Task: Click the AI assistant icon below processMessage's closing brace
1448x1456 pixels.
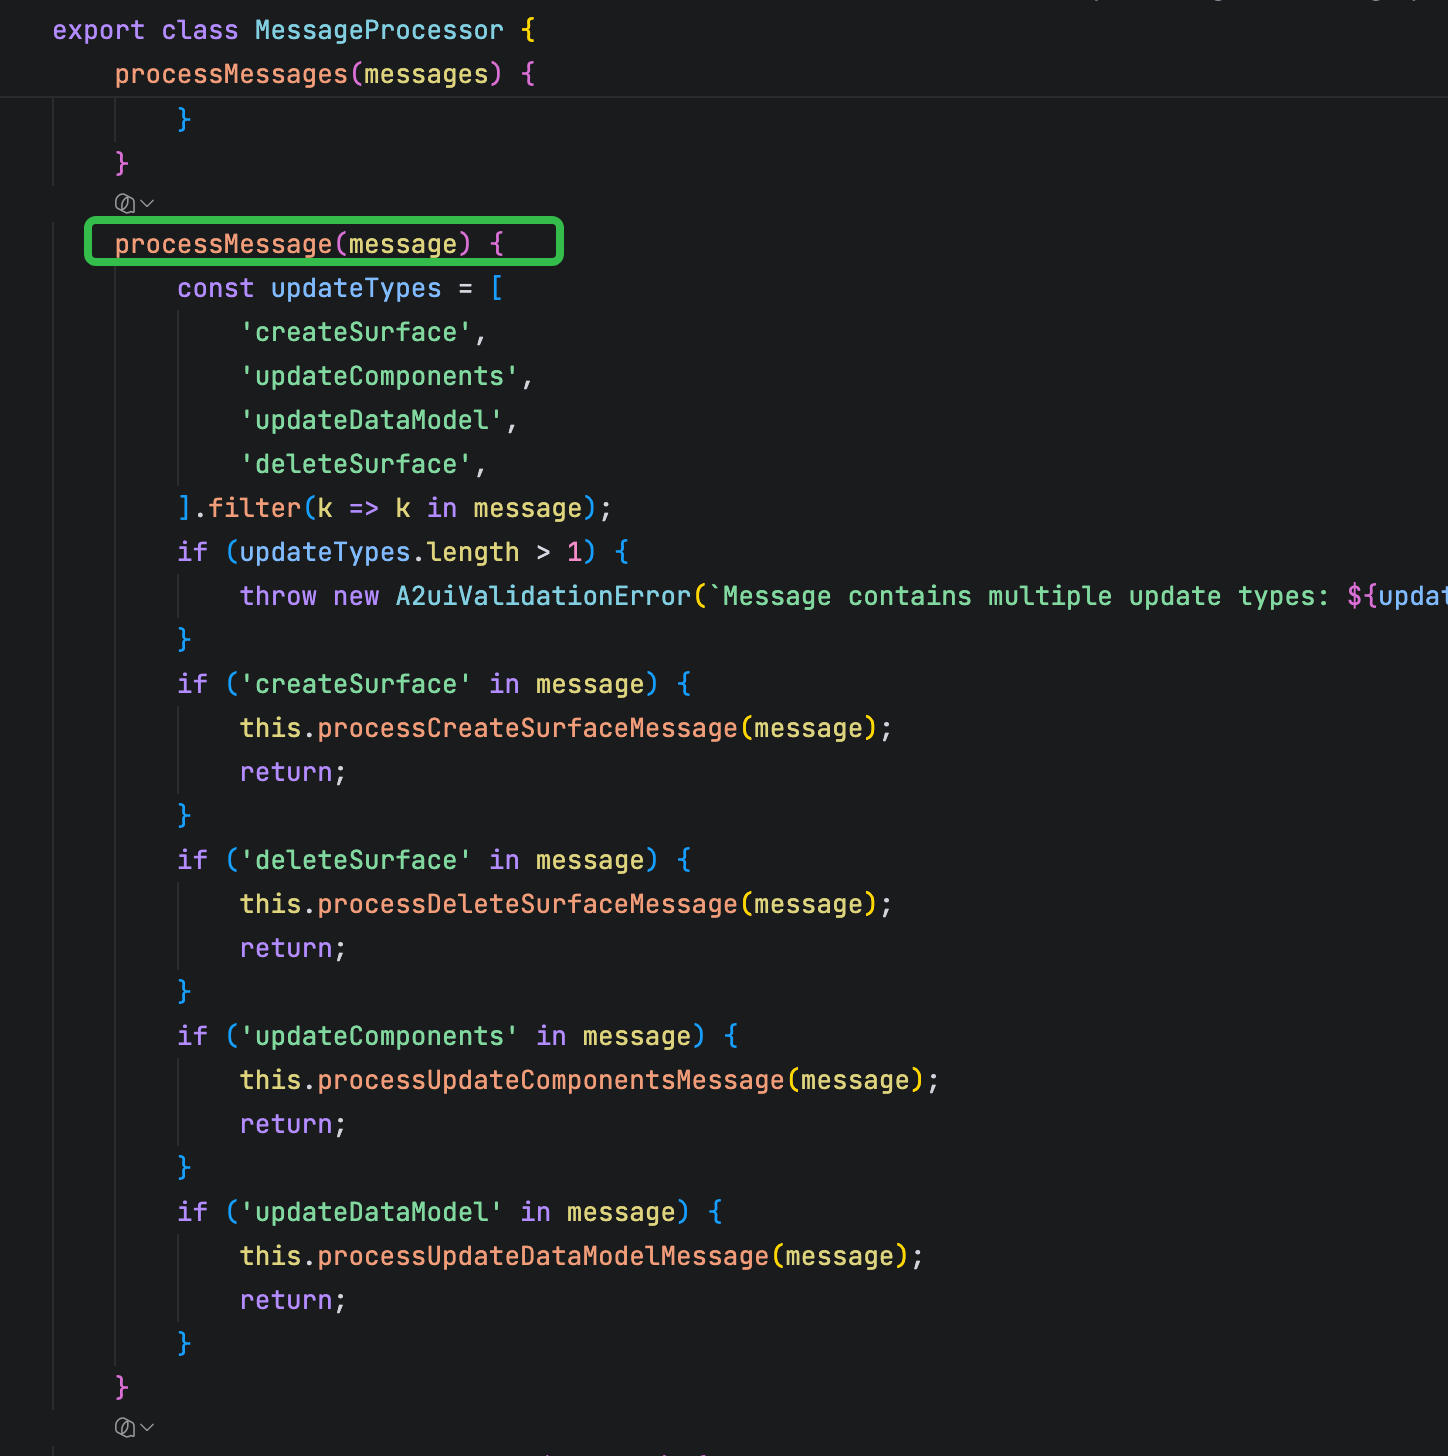Action: 125,1427
